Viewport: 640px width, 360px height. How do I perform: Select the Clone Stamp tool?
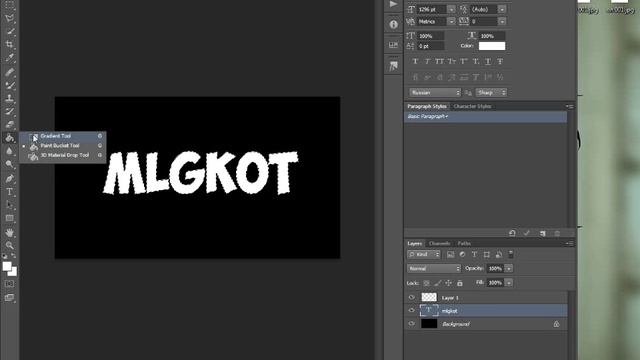point(9,98)
